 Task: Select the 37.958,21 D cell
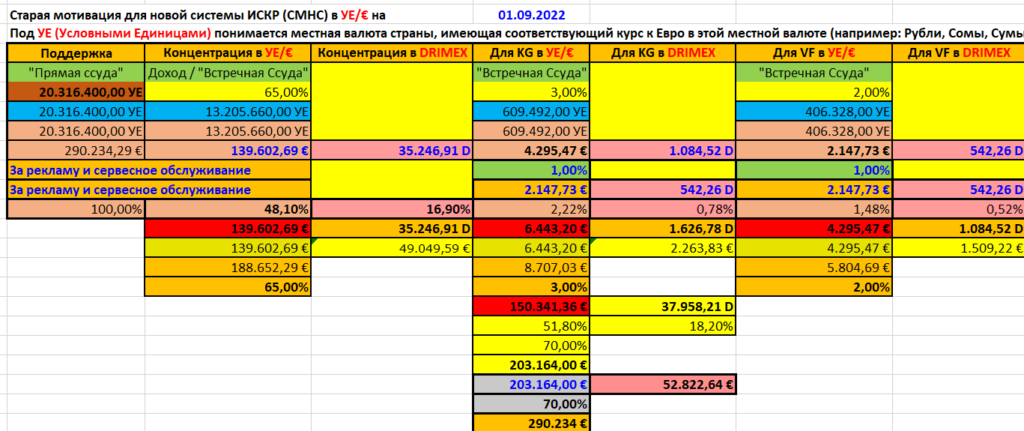click(663, 304)
